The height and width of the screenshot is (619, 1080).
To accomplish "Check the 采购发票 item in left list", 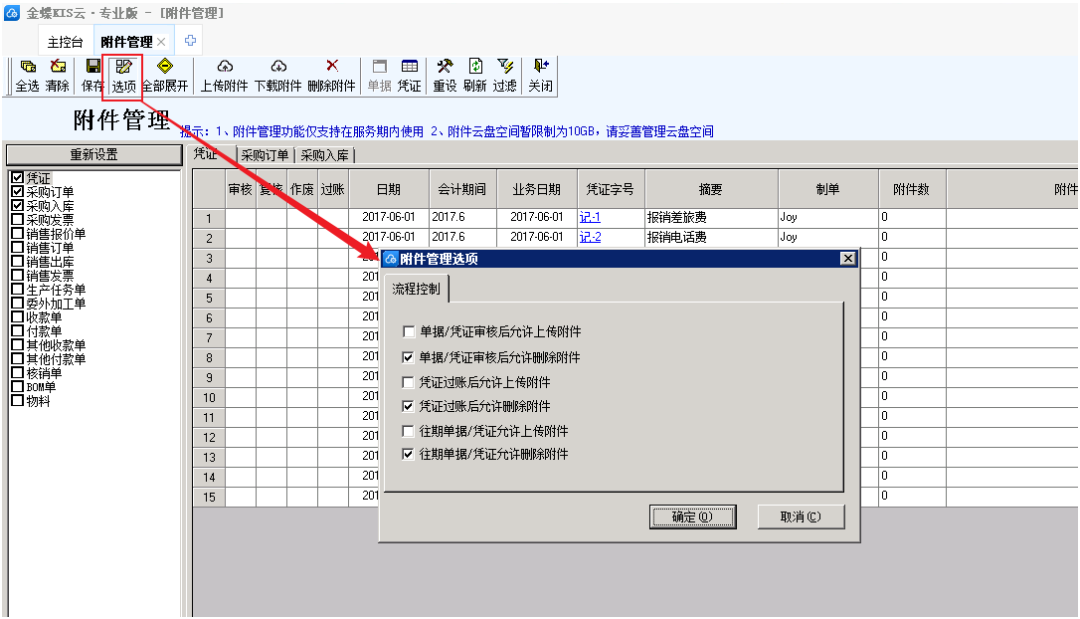I will point(16,219).
